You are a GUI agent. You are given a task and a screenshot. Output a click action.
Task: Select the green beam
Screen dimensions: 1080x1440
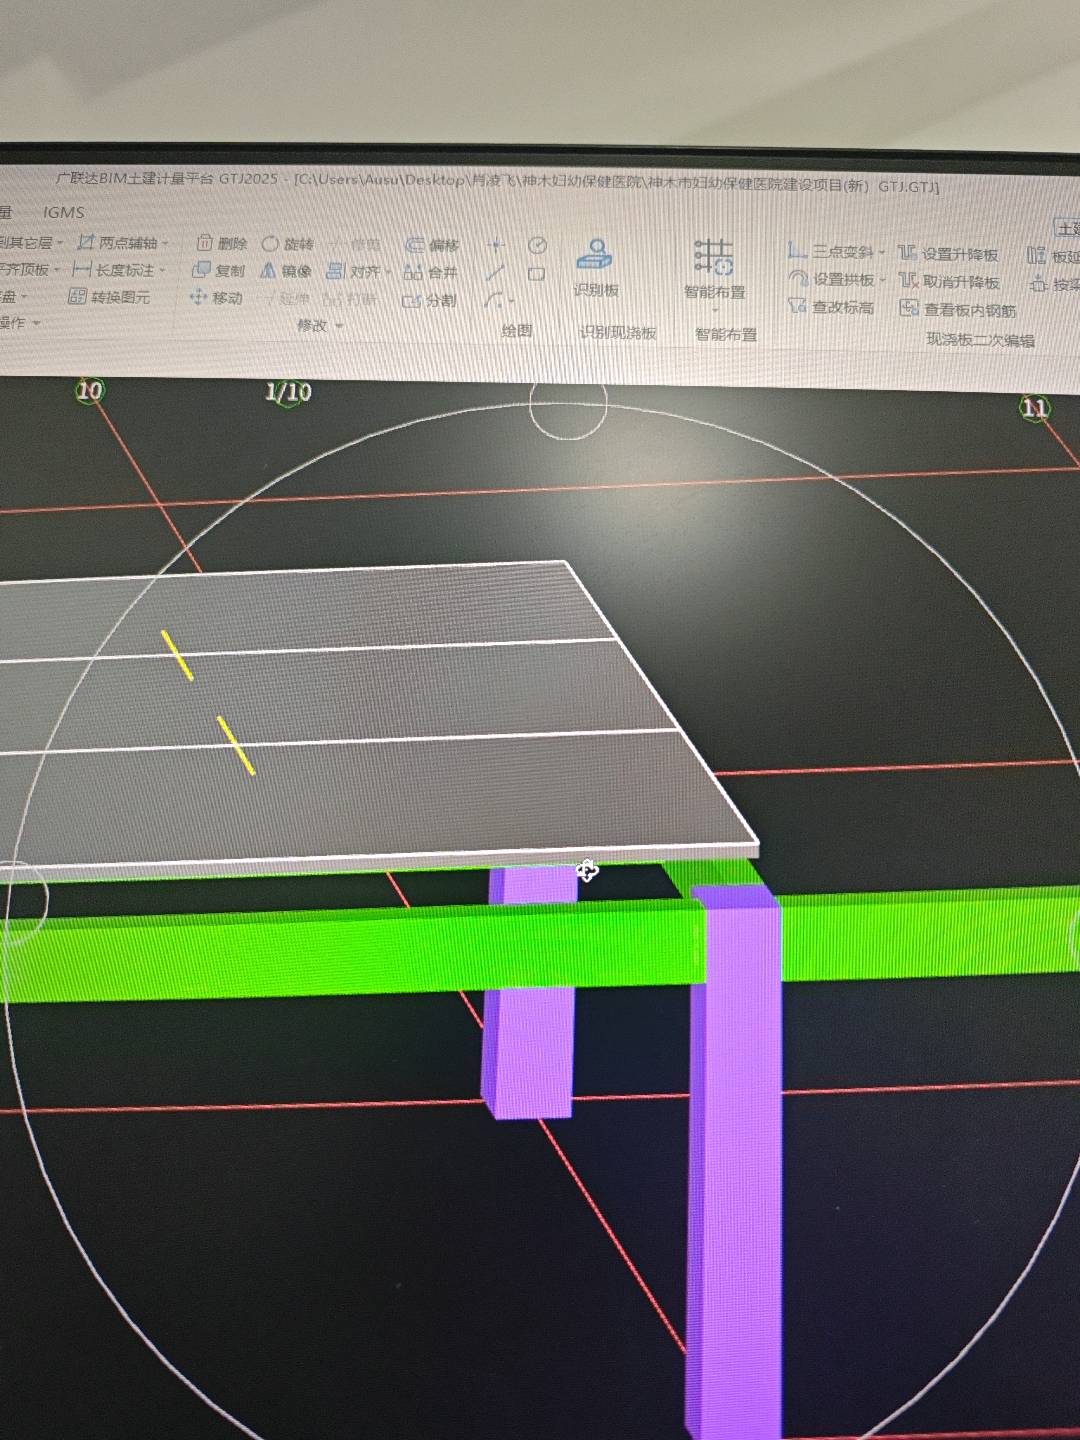[350, 950]
